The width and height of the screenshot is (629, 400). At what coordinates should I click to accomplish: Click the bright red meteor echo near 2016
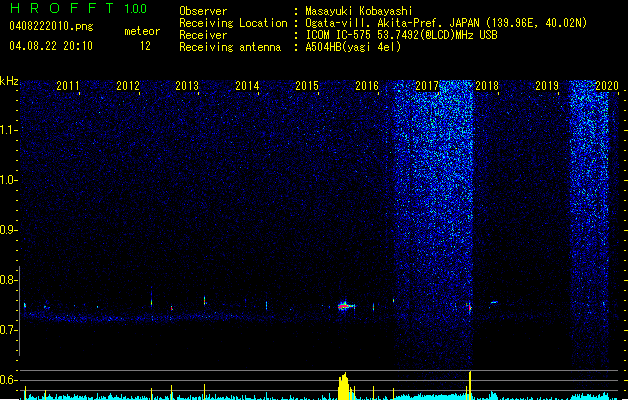[345, 306]
